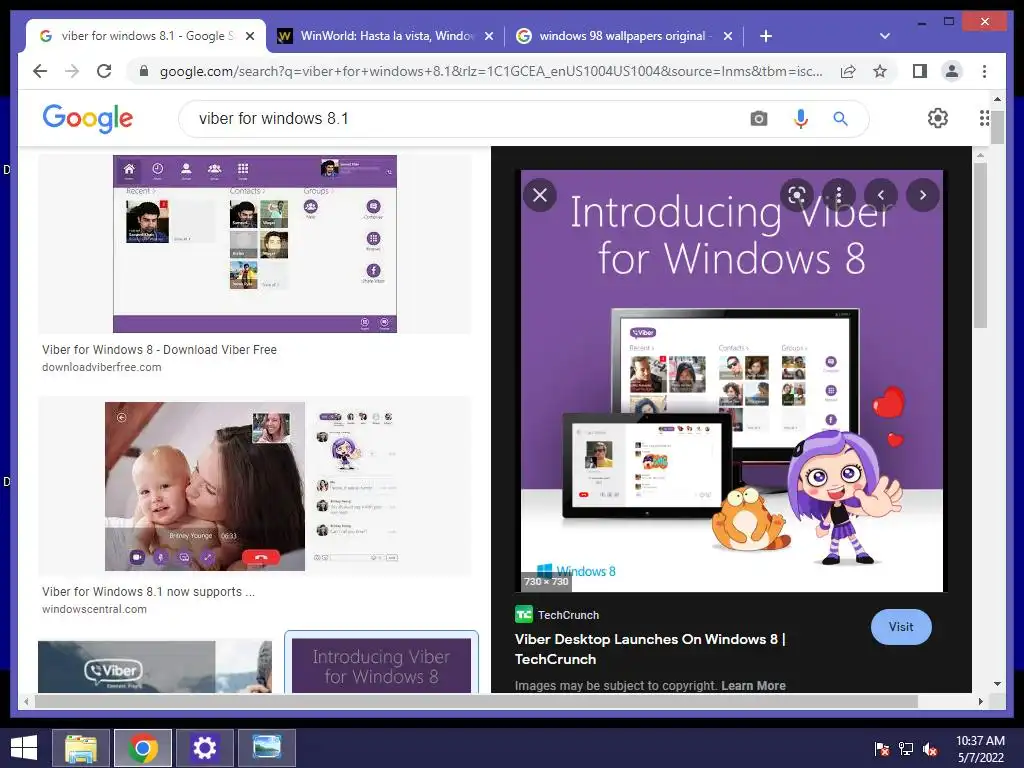Show next image in preview

922,195
